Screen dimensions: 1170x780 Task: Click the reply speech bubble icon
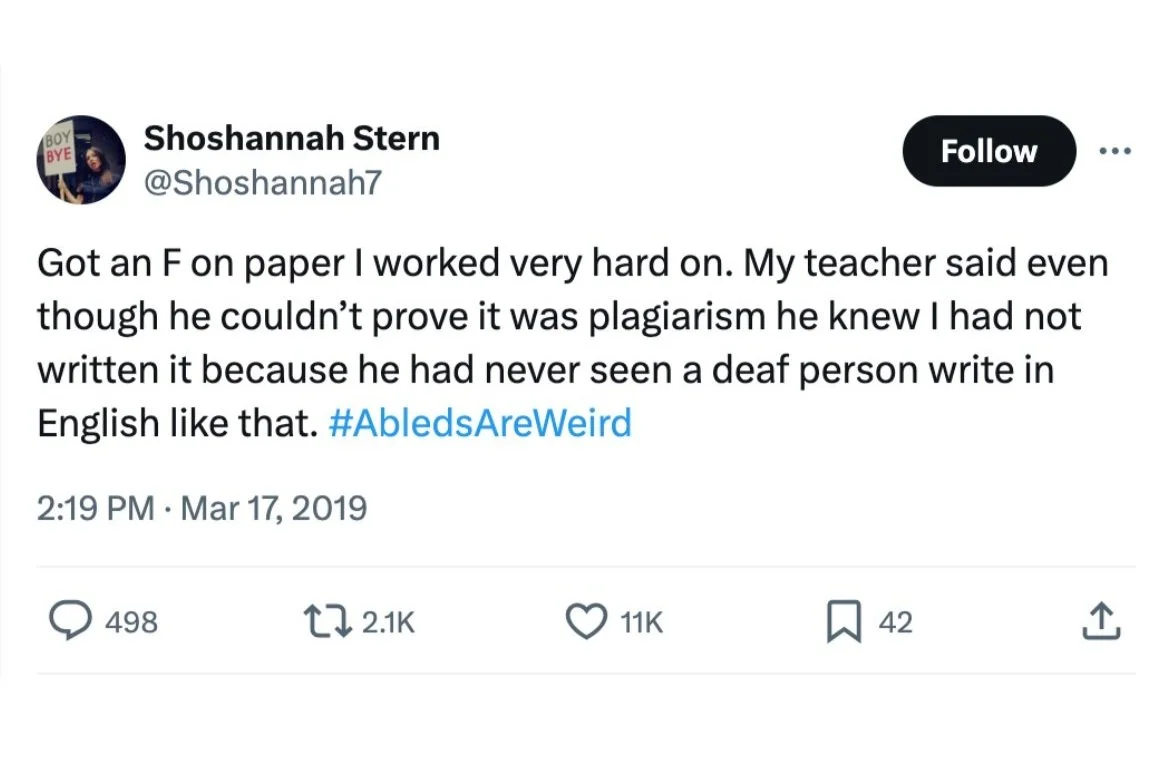coord(70,622)
